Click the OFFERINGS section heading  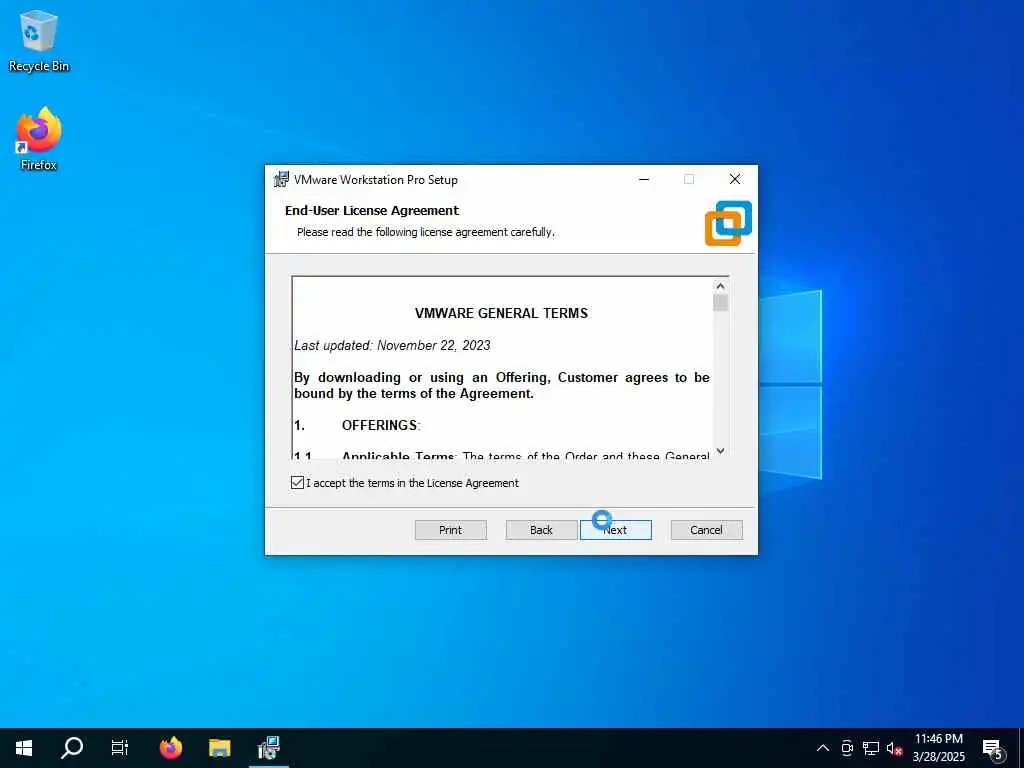click(380, 425)
